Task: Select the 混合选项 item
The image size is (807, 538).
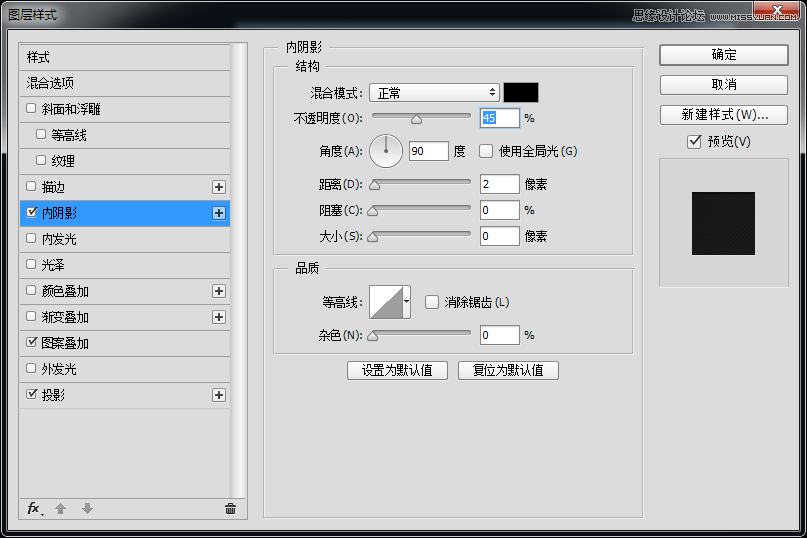Action: click(125, 83)
